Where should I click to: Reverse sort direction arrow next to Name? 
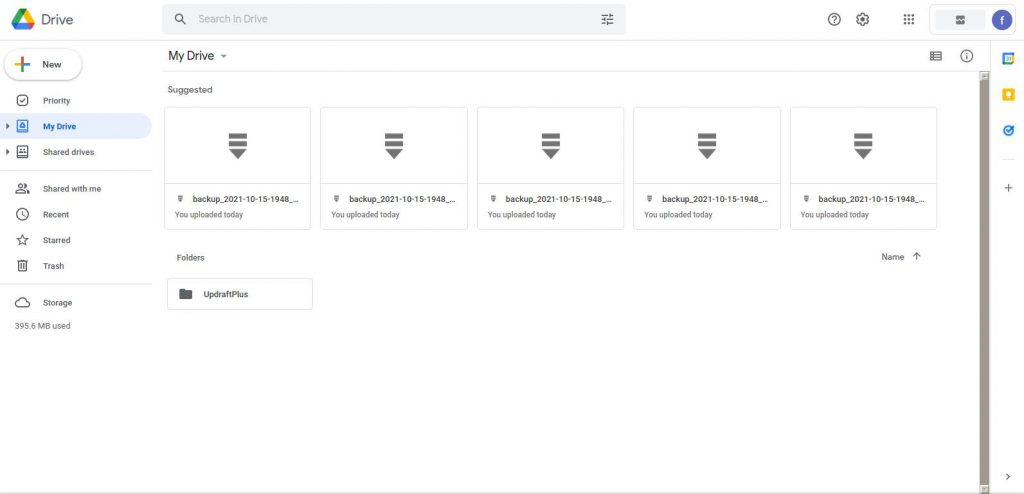(916, 257)
